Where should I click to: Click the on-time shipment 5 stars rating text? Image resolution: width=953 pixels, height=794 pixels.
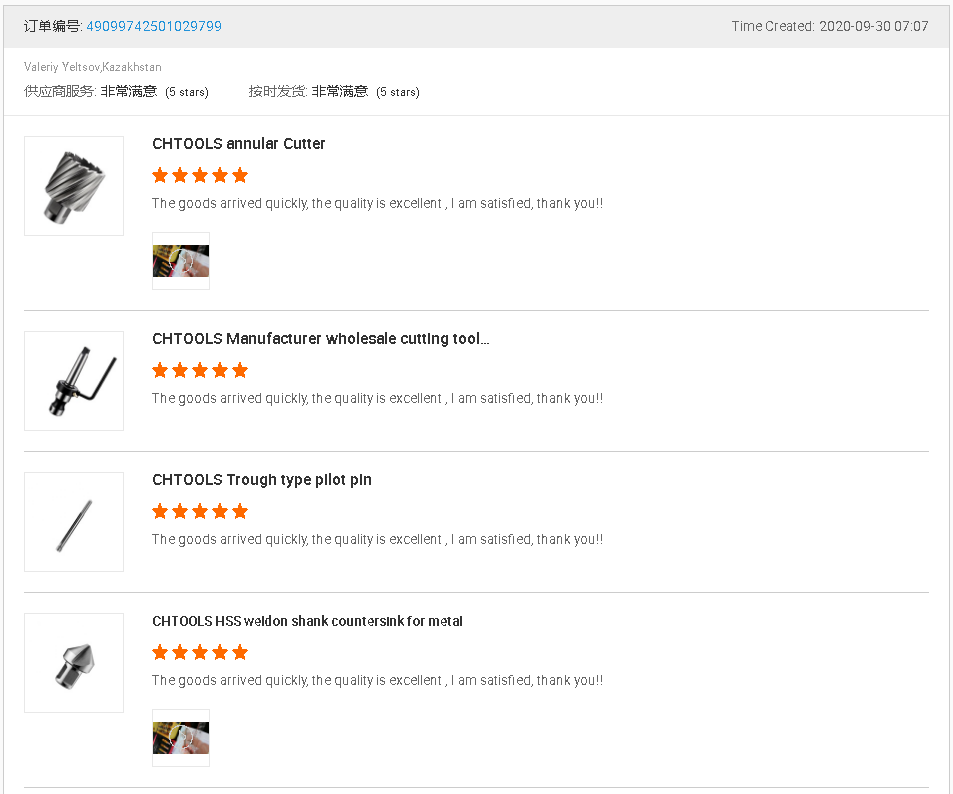point(398,92)
